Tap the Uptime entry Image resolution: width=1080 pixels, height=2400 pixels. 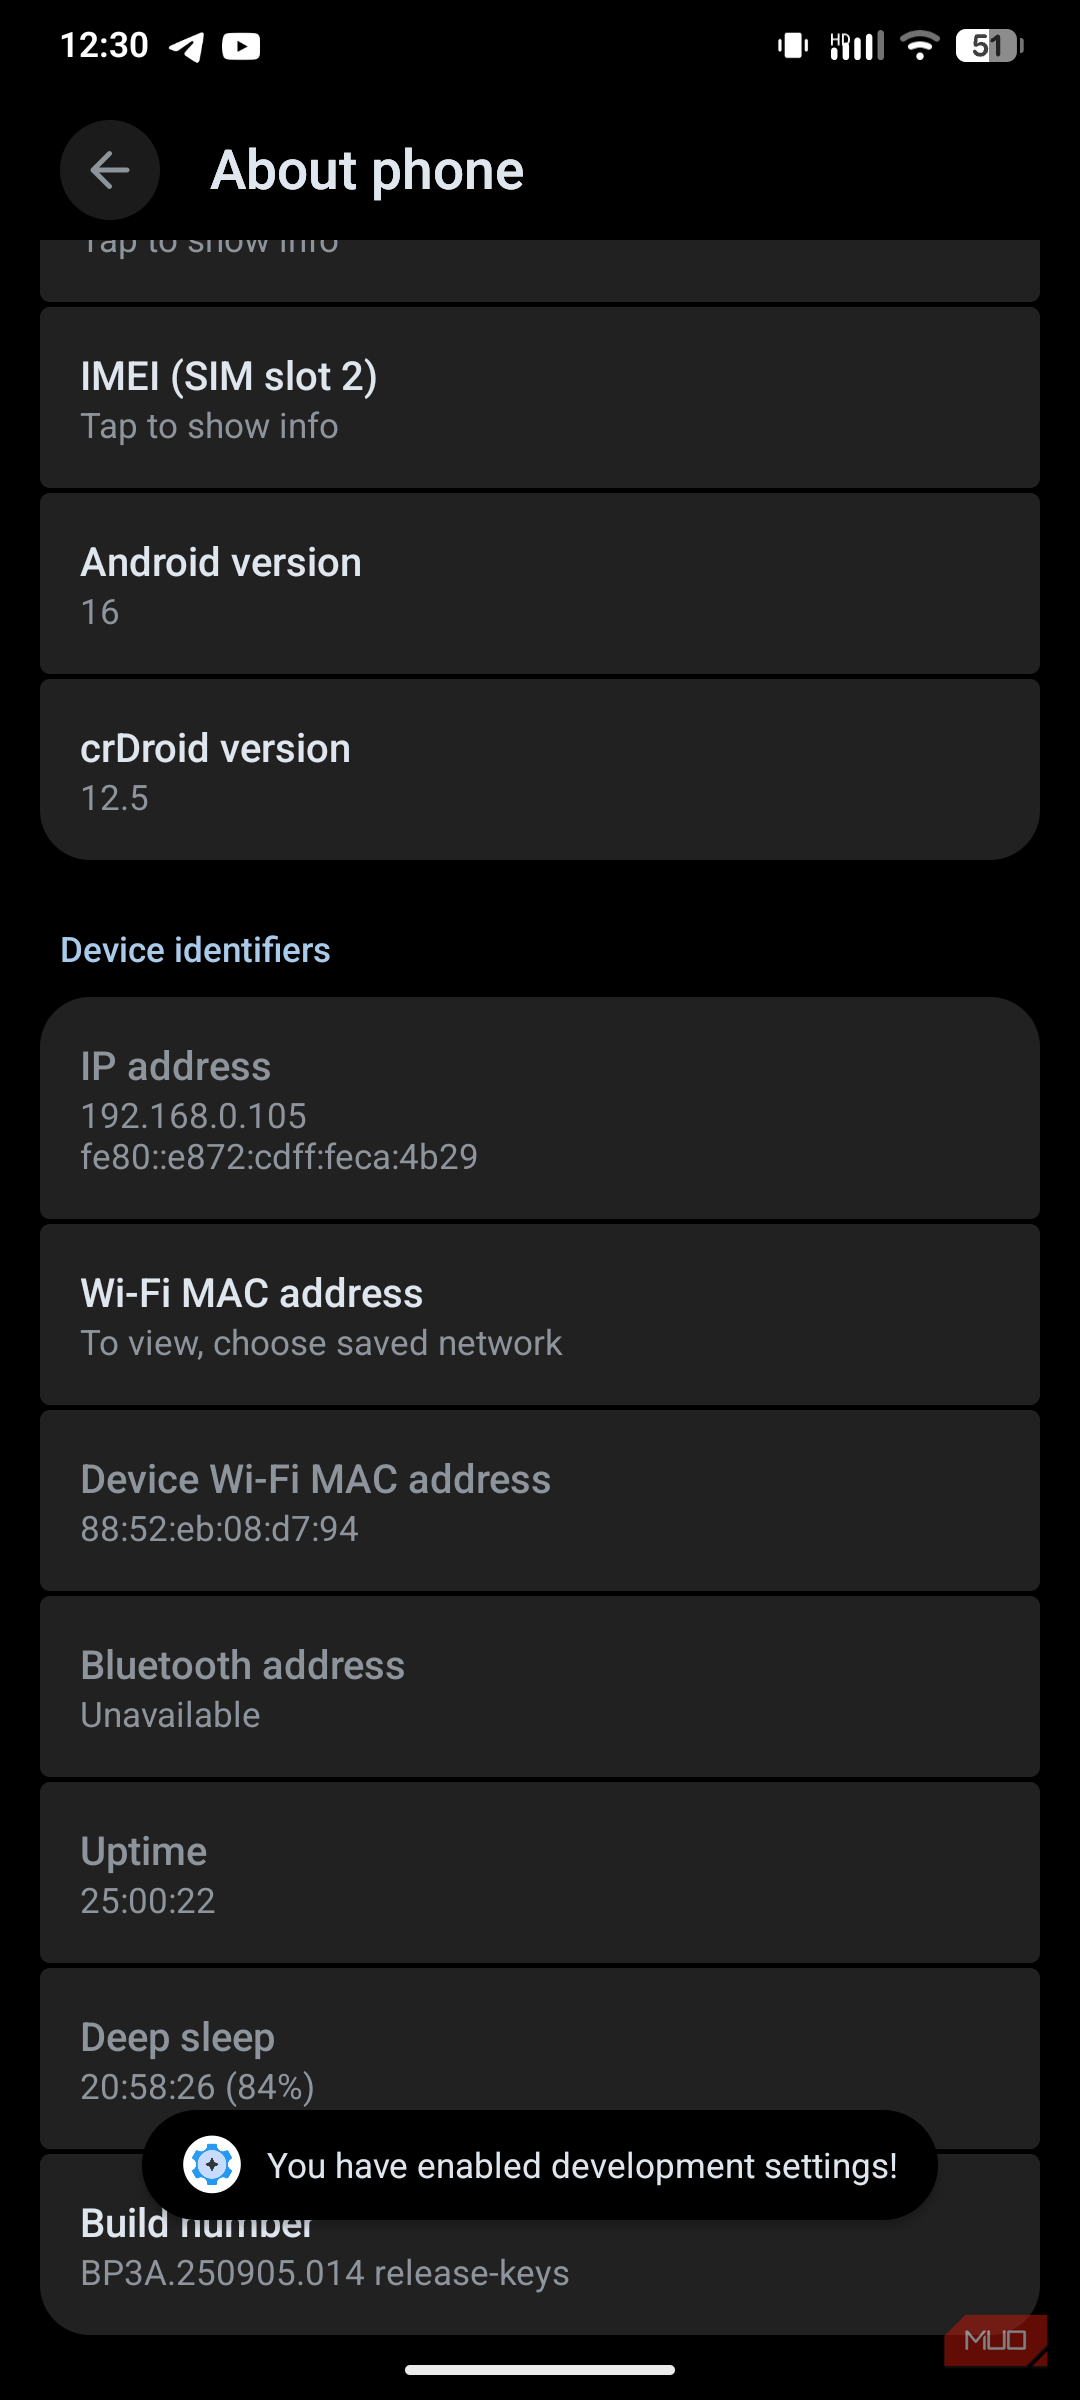pyautogui.click(x=540, y=1874)
